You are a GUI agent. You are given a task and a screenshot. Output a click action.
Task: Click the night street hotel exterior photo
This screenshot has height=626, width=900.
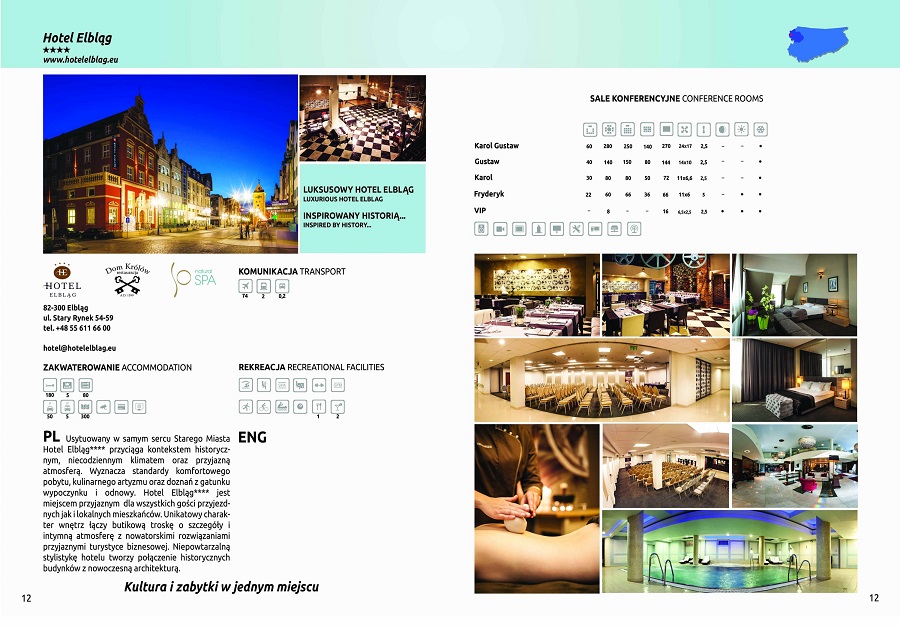click(170, 164)
